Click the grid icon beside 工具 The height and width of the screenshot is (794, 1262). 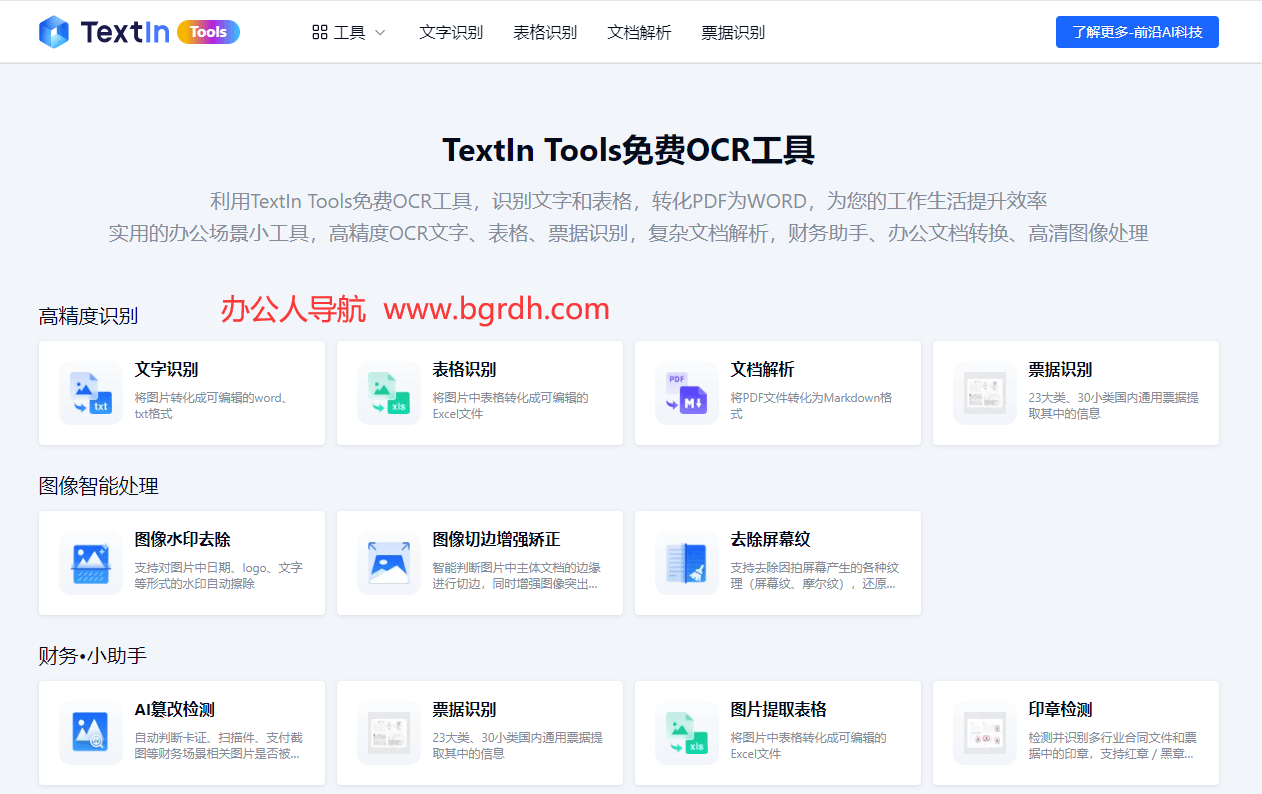click(x=318, y=31)
